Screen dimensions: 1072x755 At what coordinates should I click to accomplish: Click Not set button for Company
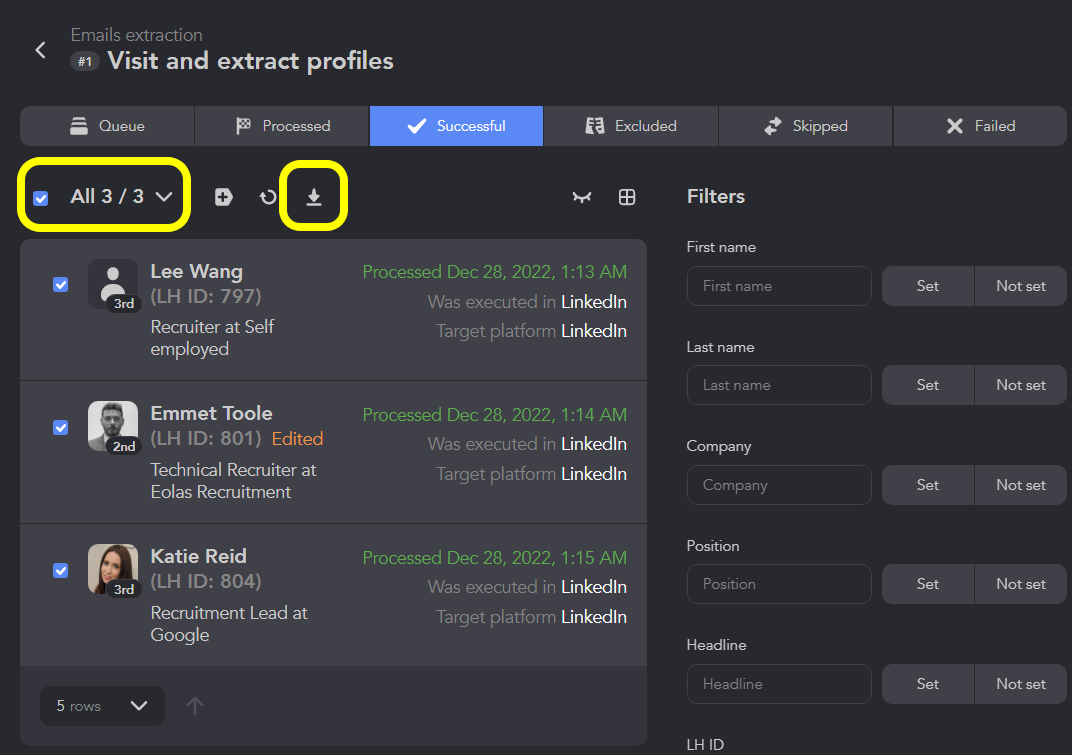(1020, 485)
